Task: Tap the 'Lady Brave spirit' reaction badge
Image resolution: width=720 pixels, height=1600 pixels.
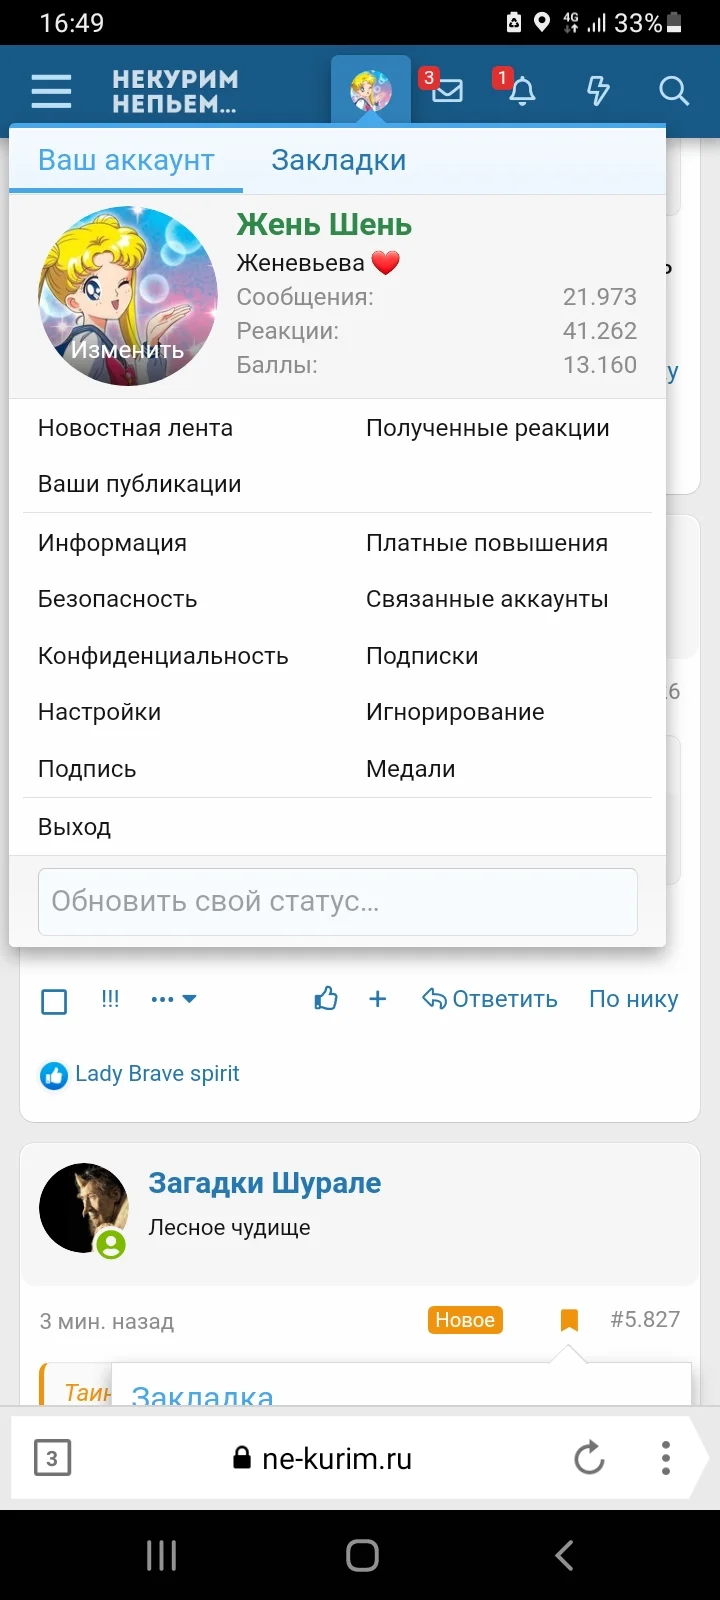Action: [139, 1073]
